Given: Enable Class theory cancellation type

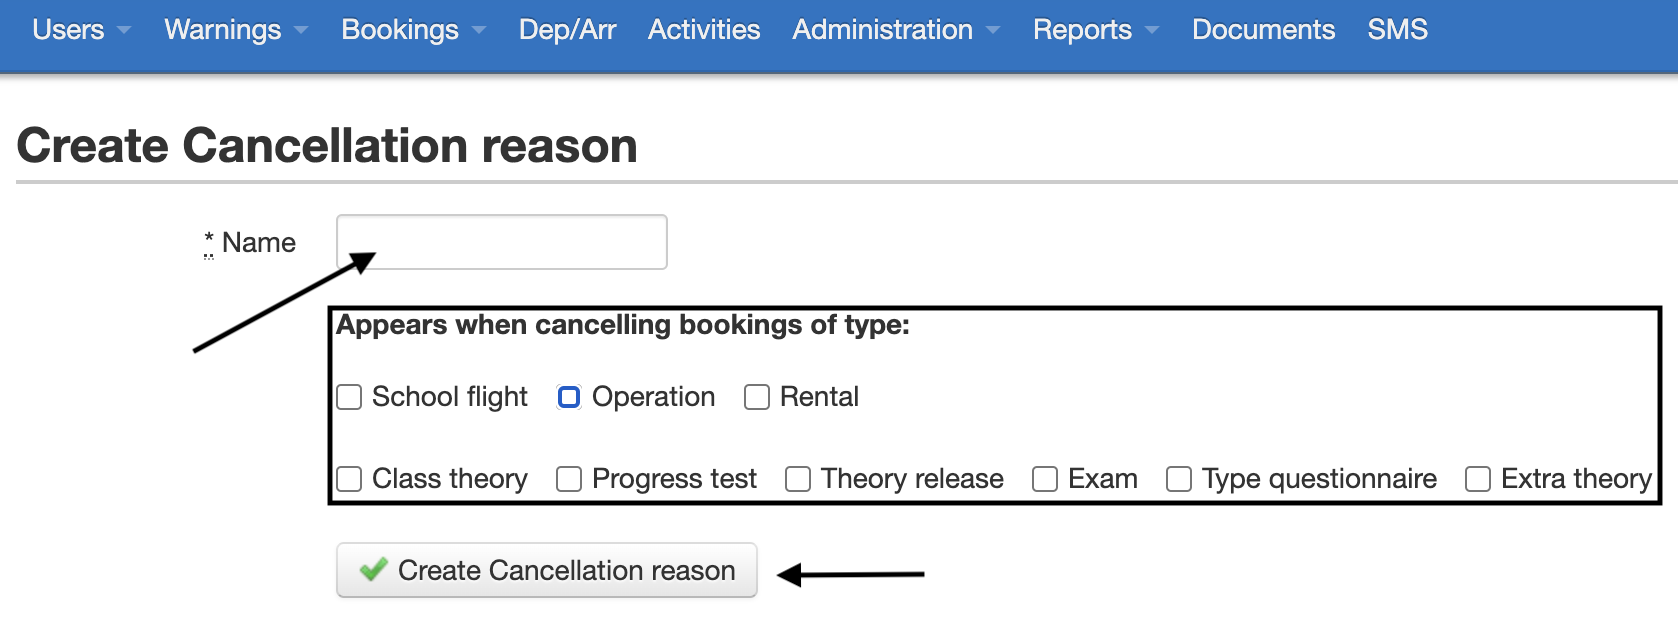Looking at the screenshot, I should 348,479.
